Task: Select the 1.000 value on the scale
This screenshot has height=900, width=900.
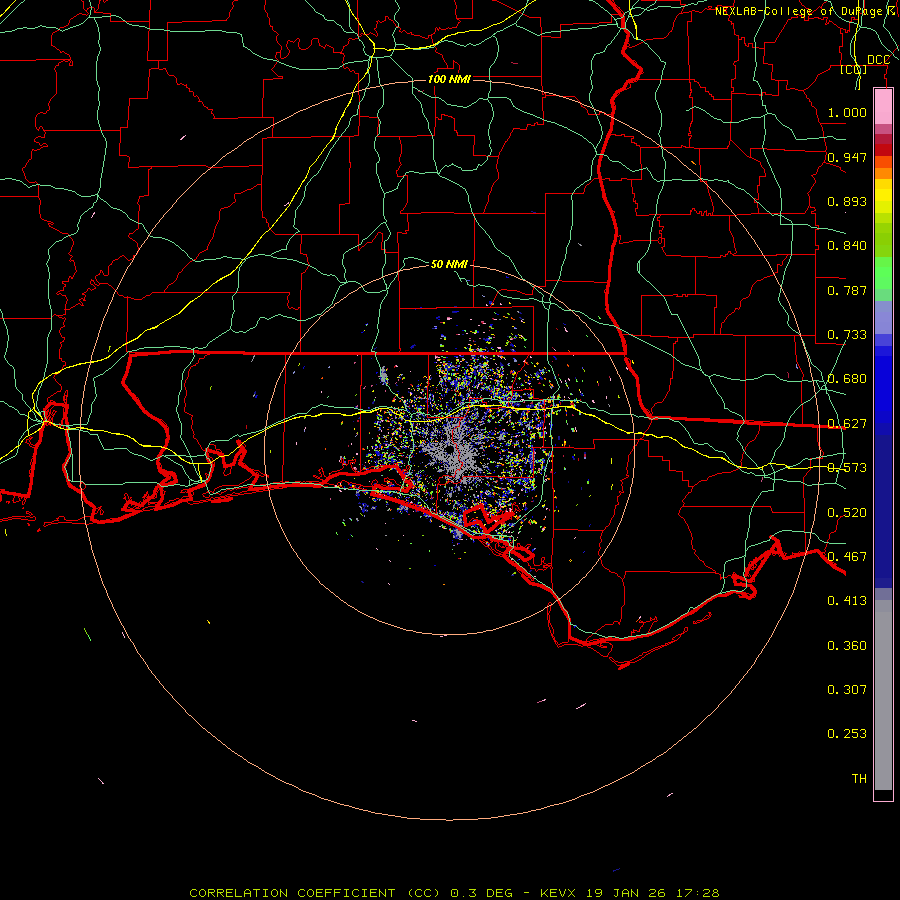Action: click(847, 112)
